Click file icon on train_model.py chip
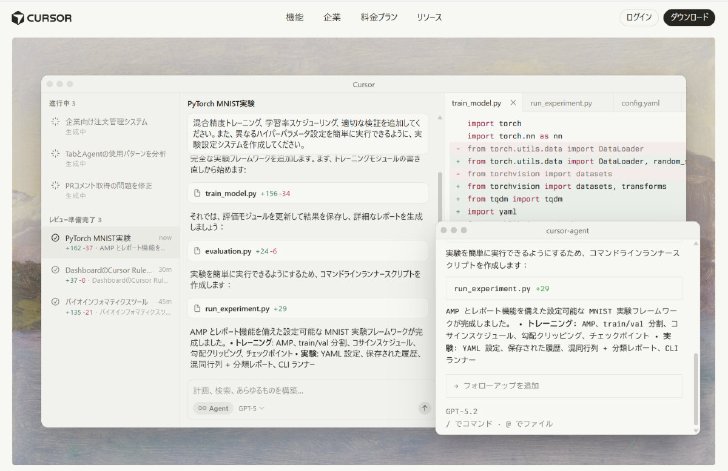This screenshot has width=728, height=471. pos(197,193)
